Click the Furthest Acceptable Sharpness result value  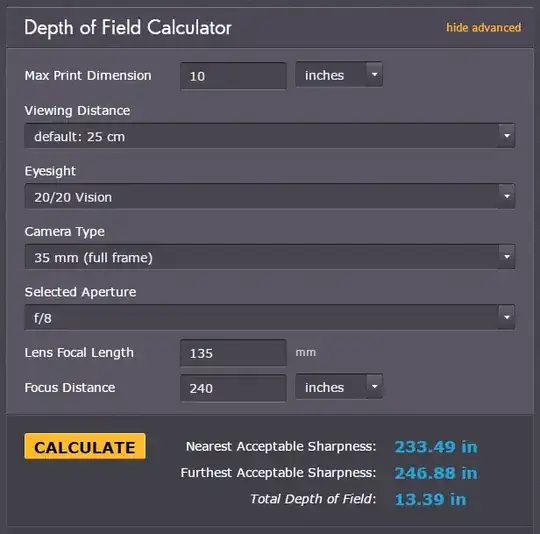pos(436,473)
